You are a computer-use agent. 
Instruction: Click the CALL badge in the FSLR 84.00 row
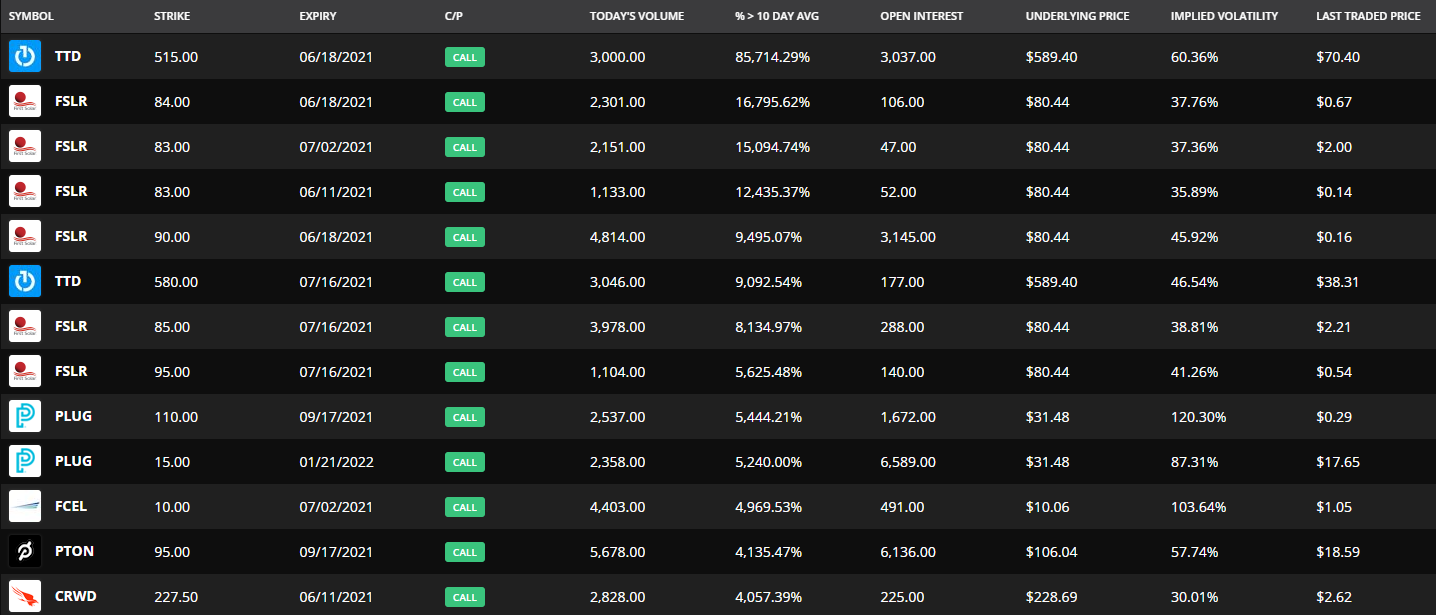465,102
